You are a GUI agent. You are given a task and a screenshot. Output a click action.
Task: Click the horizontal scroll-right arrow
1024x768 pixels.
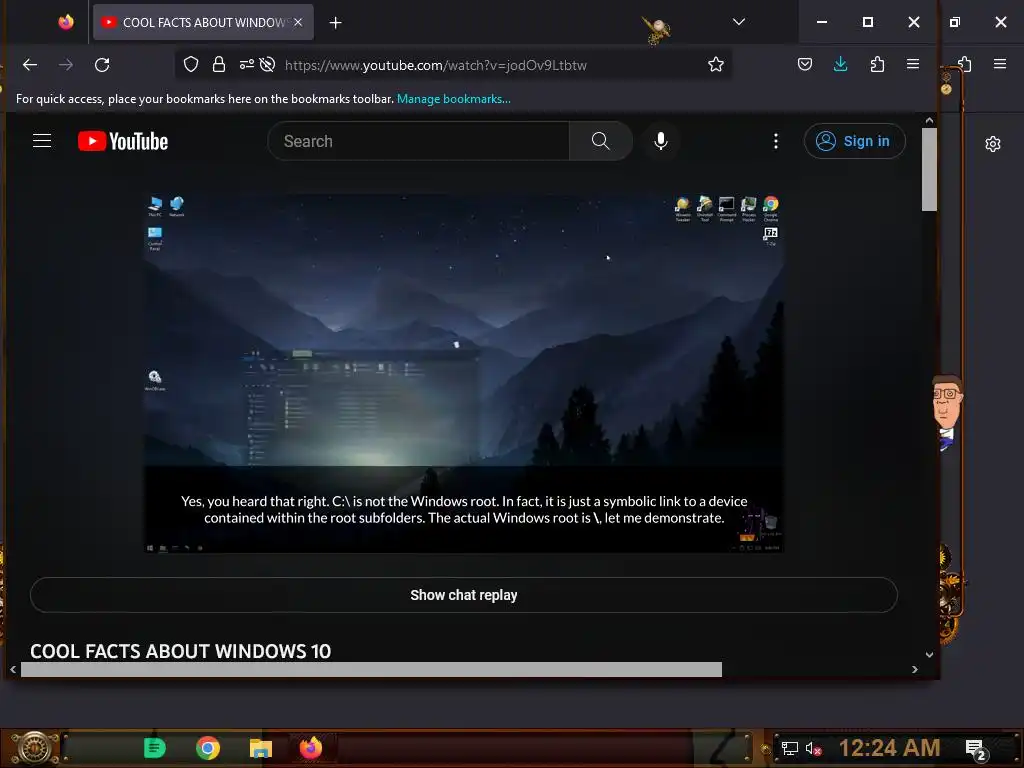tap(914, 669)
